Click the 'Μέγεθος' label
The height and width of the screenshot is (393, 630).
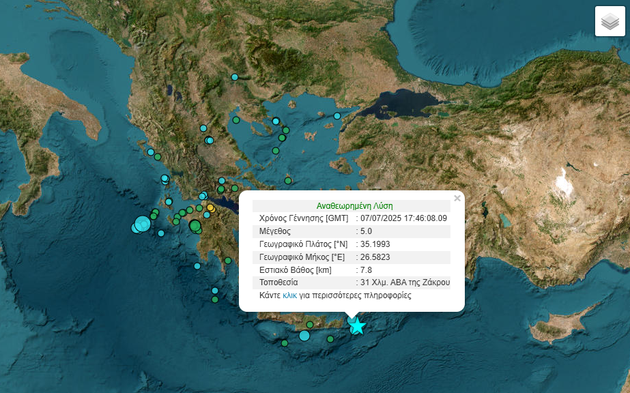click(275, 231)
